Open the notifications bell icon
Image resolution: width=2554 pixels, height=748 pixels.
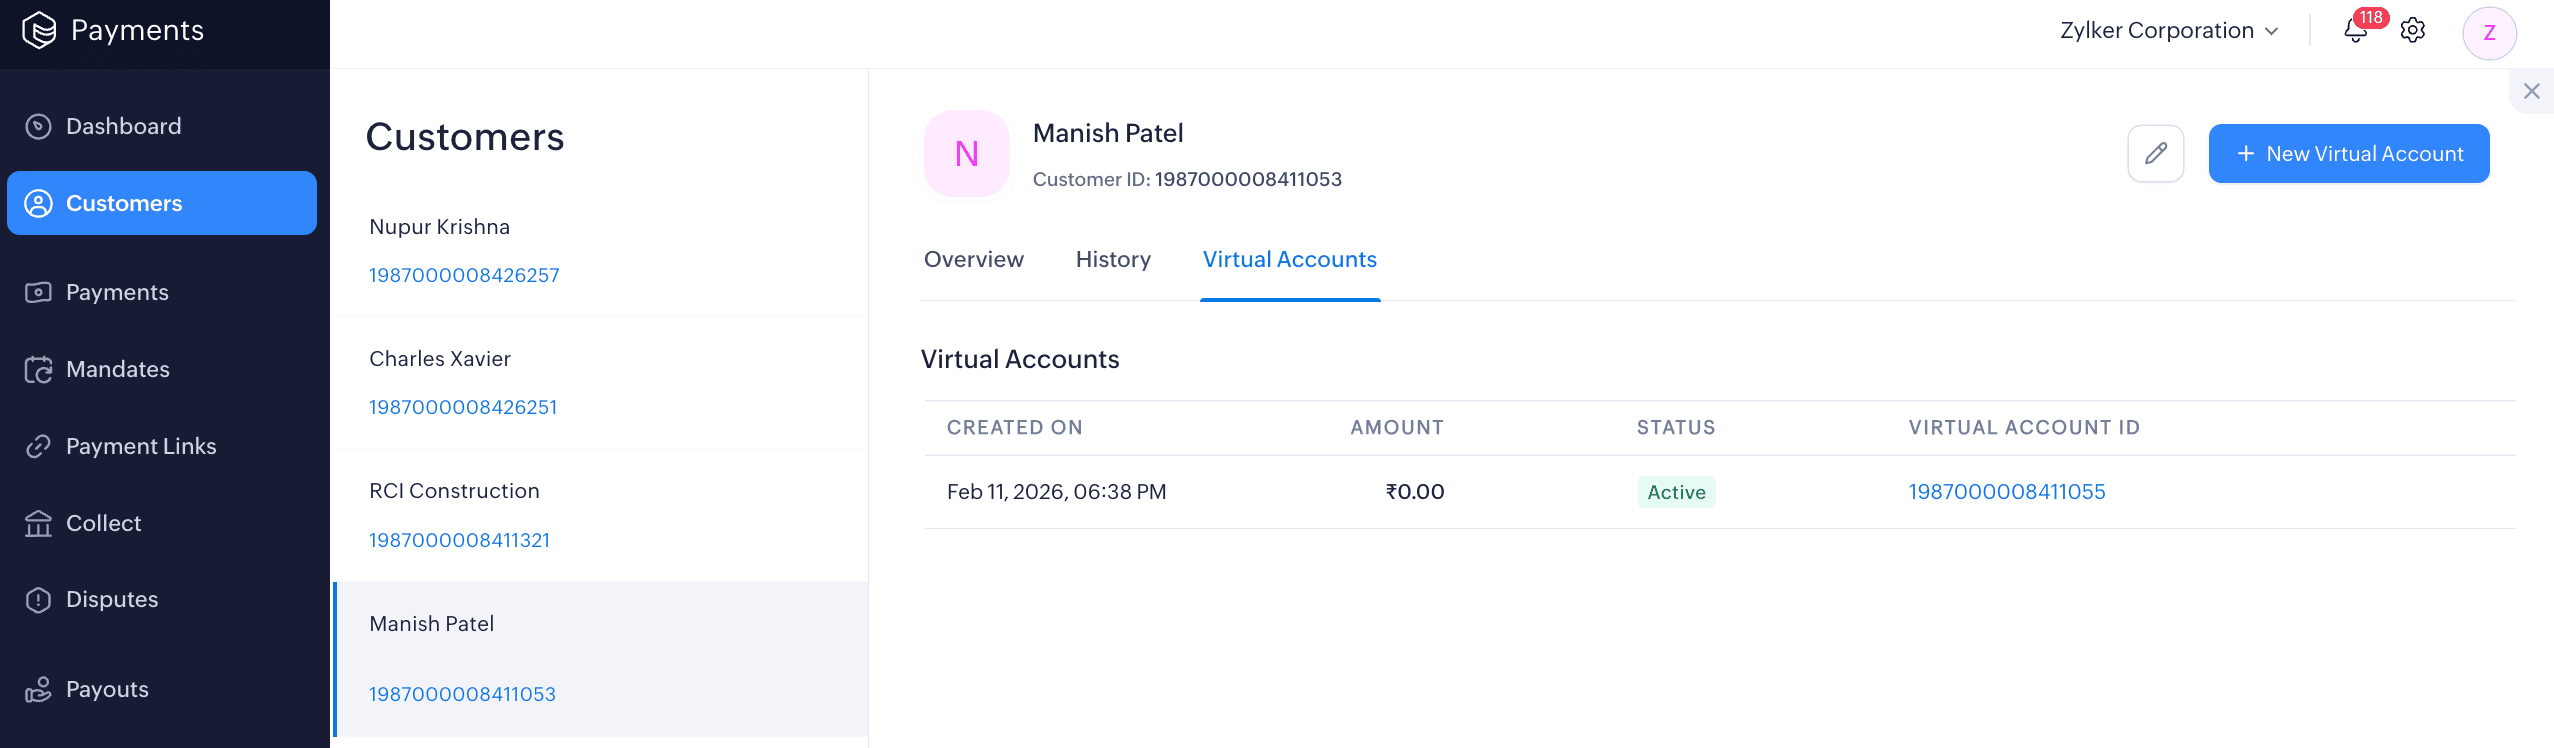(x=2355, y=31)
